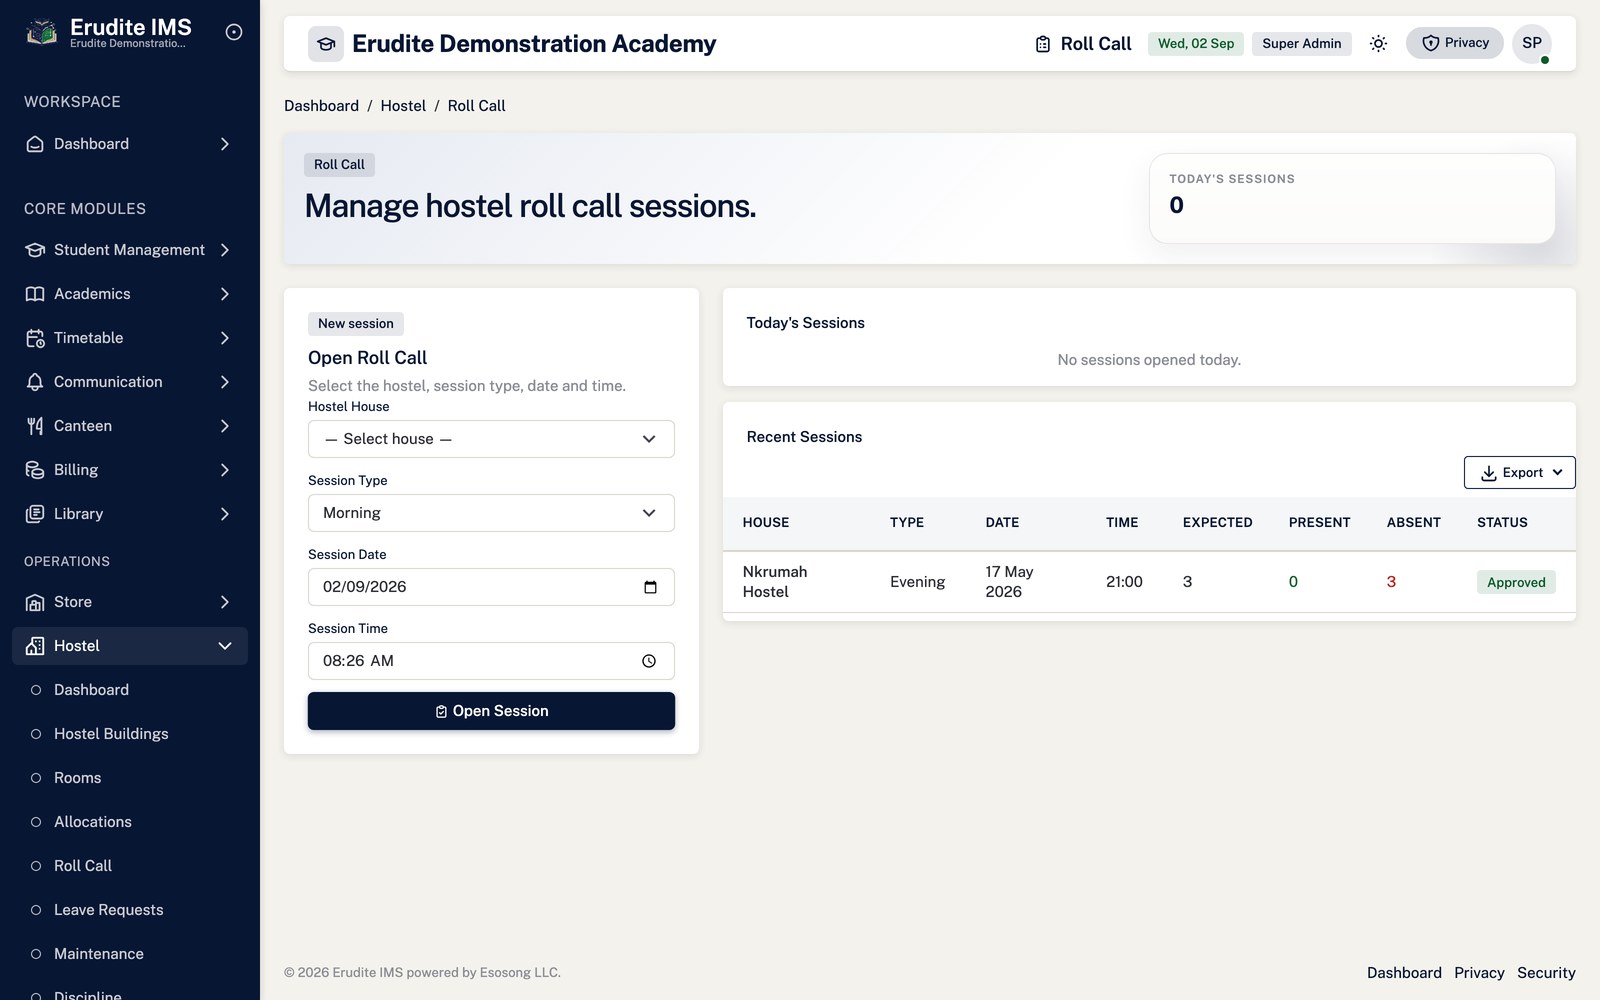Click the HOUSE column header
Screen dimensions: 1600x1000
coord(766,523)
